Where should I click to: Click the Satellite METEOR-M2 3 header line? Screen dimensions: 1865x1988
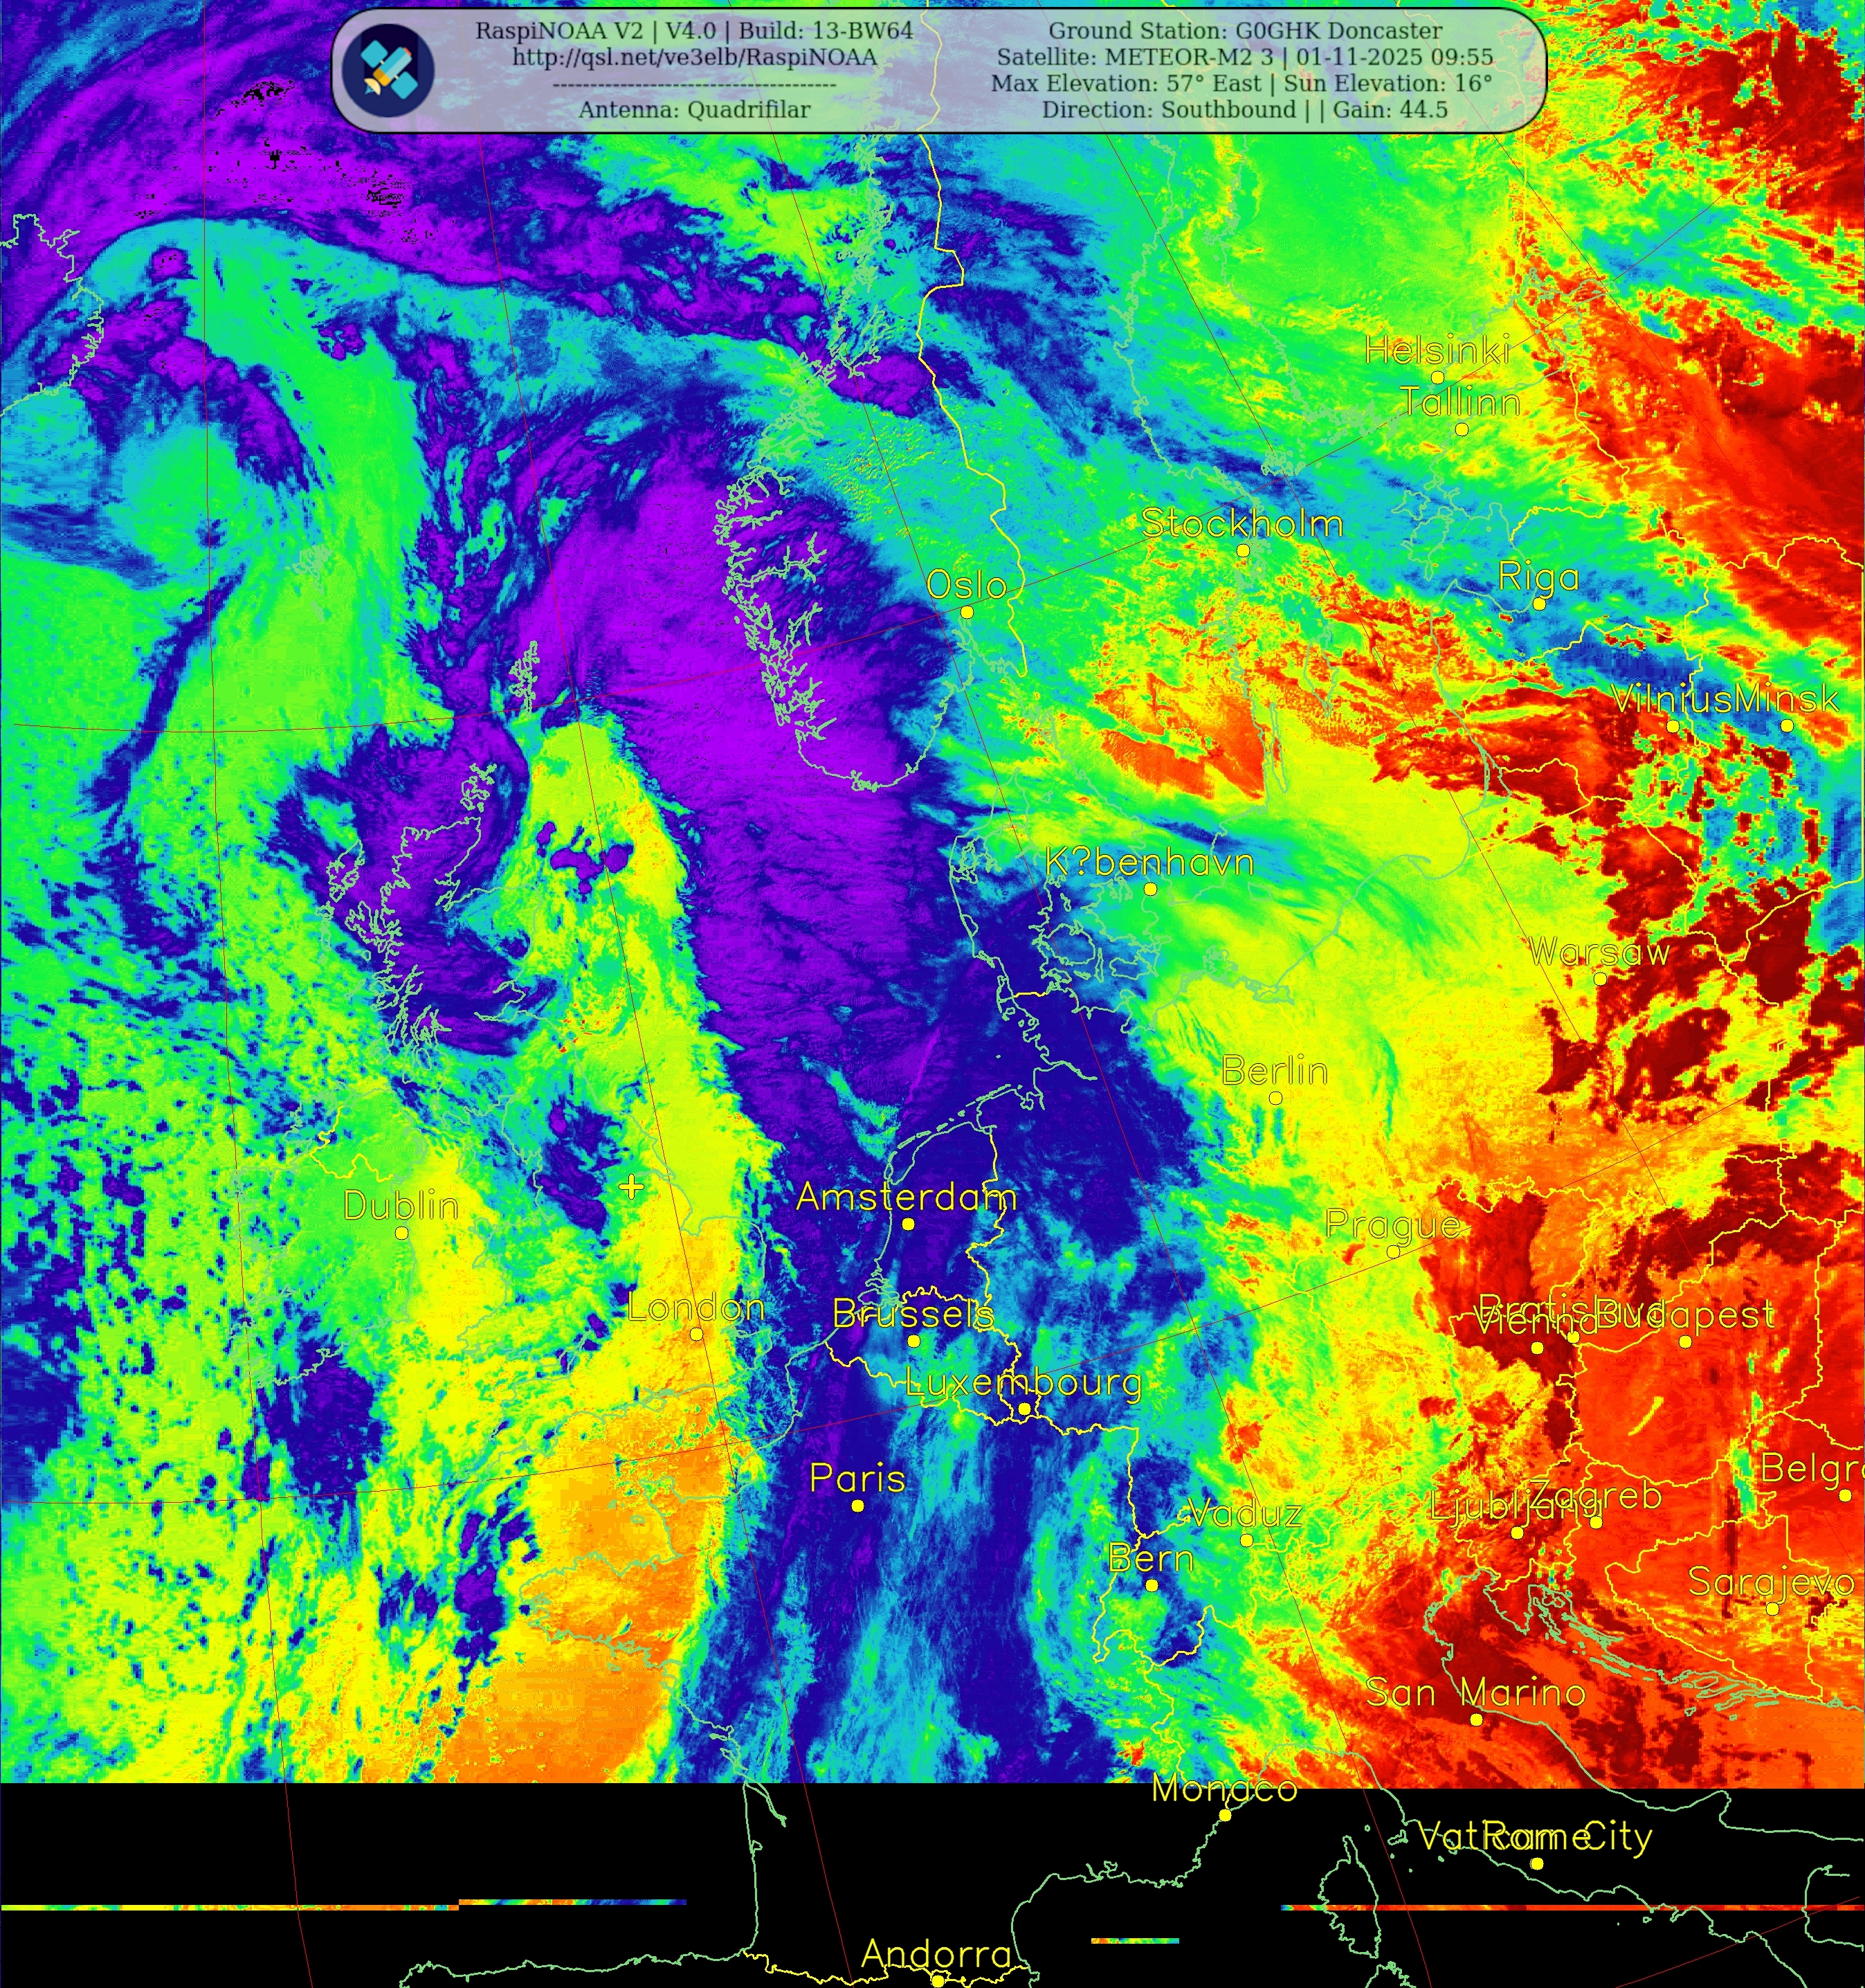coord(1245,57)
